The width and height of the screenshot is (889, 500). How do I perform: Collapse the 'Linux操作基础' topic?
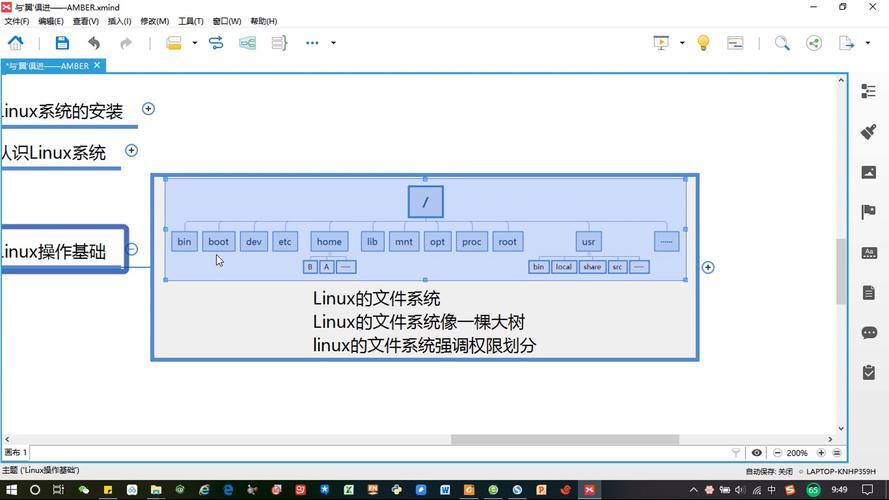132,249
